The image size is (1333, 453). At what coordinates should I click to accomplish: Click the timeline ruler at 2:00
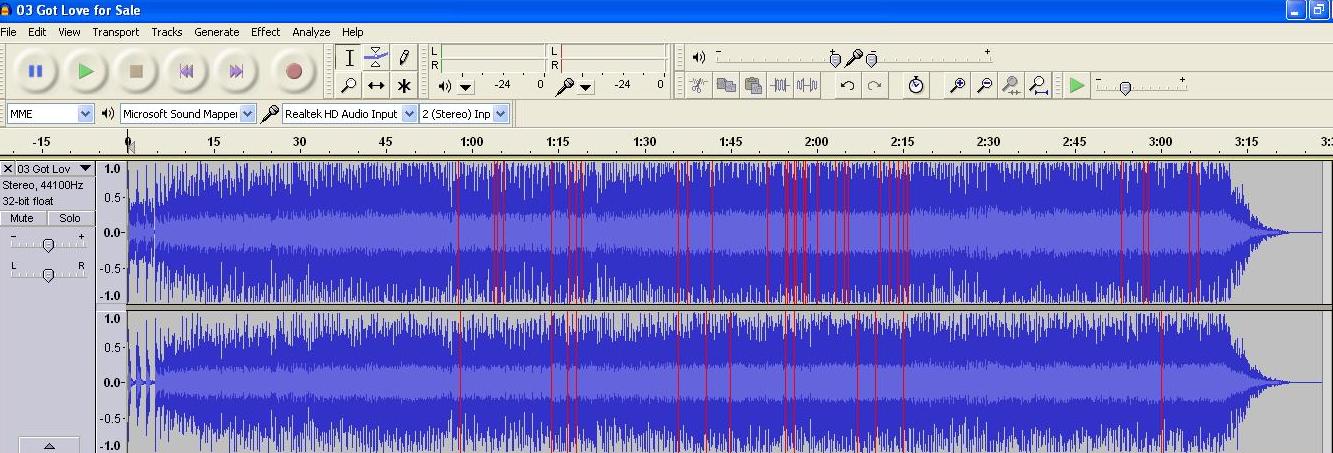(817, 142)
